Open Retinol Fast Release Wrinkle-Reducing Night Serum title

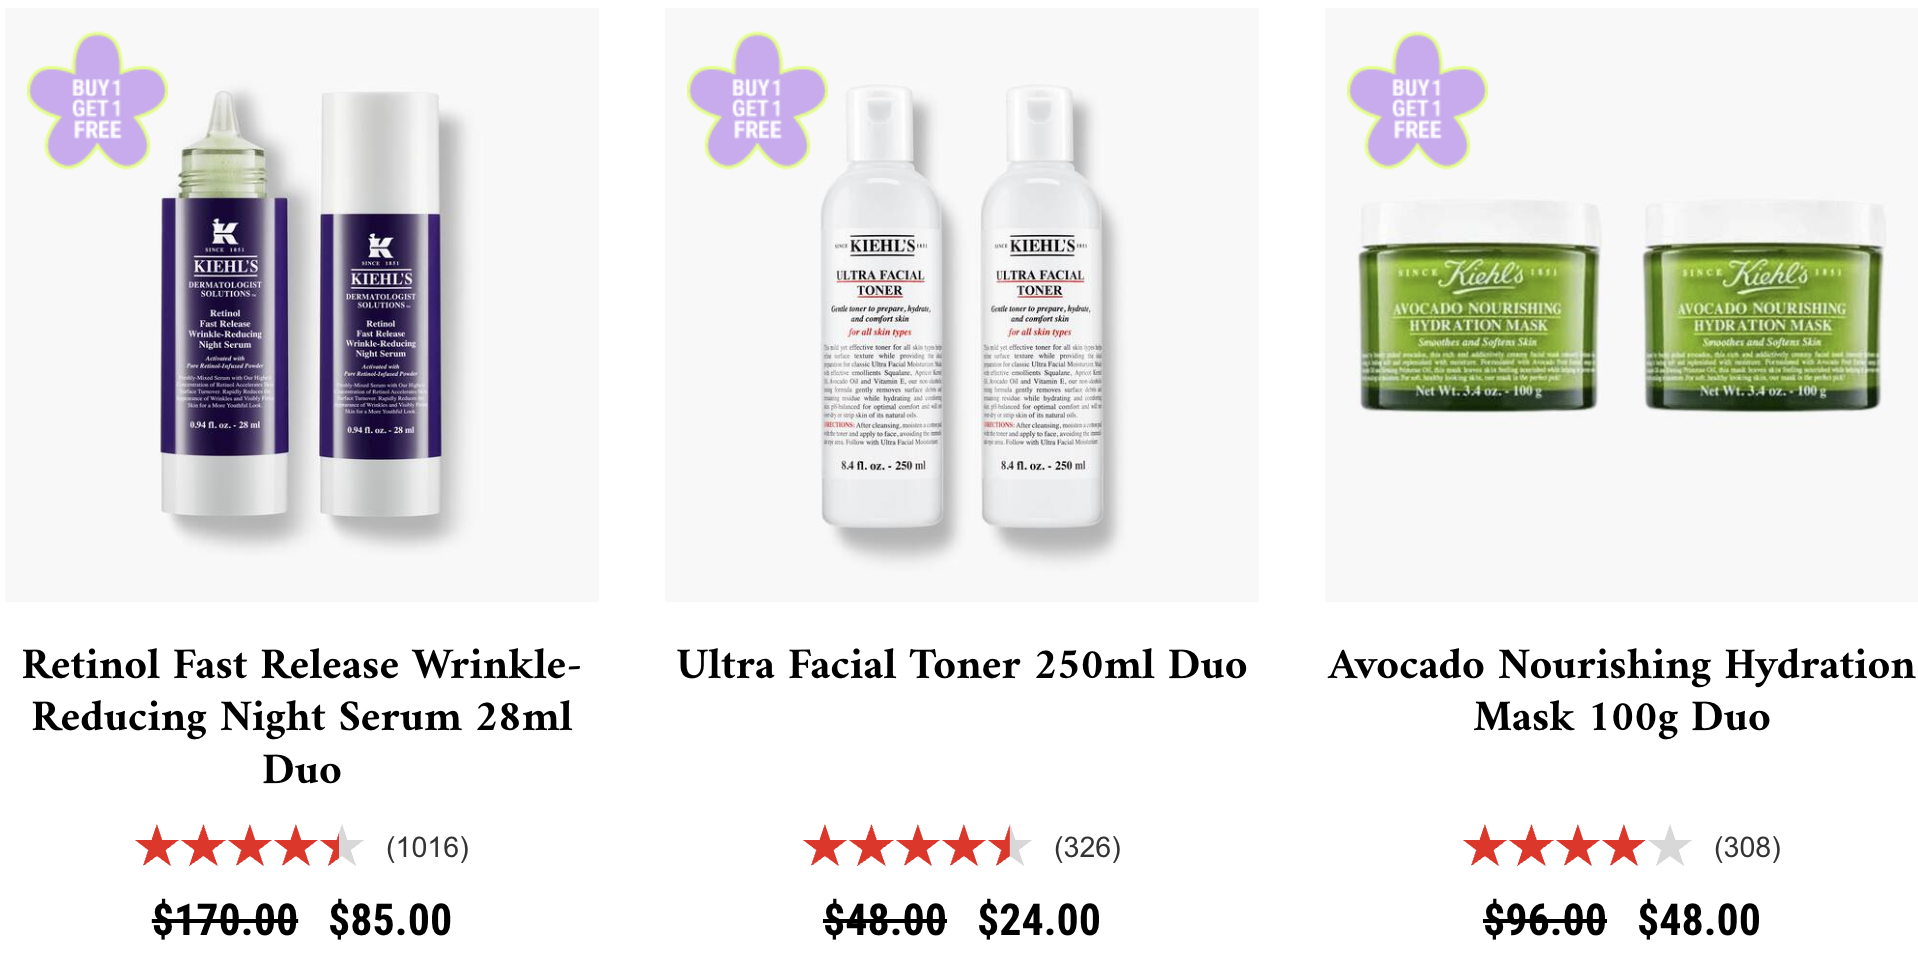click(302, 716)
